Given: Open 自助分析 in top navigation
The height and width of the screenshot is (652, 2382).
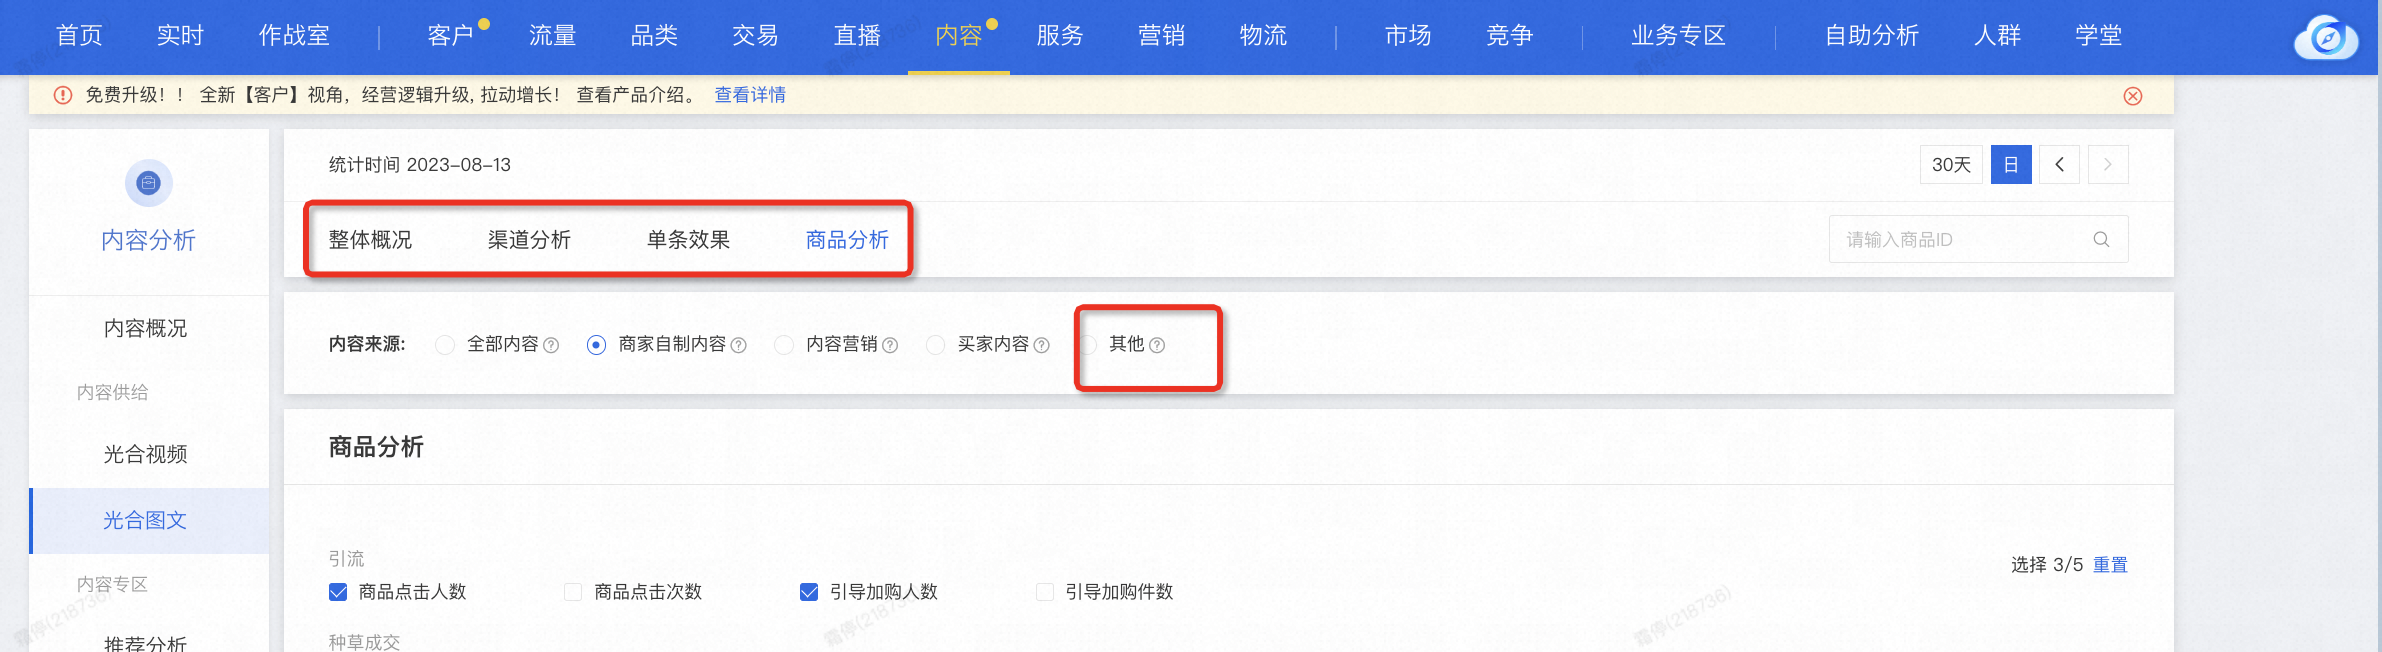Looking at the screenshot, I should [1872, 36].
